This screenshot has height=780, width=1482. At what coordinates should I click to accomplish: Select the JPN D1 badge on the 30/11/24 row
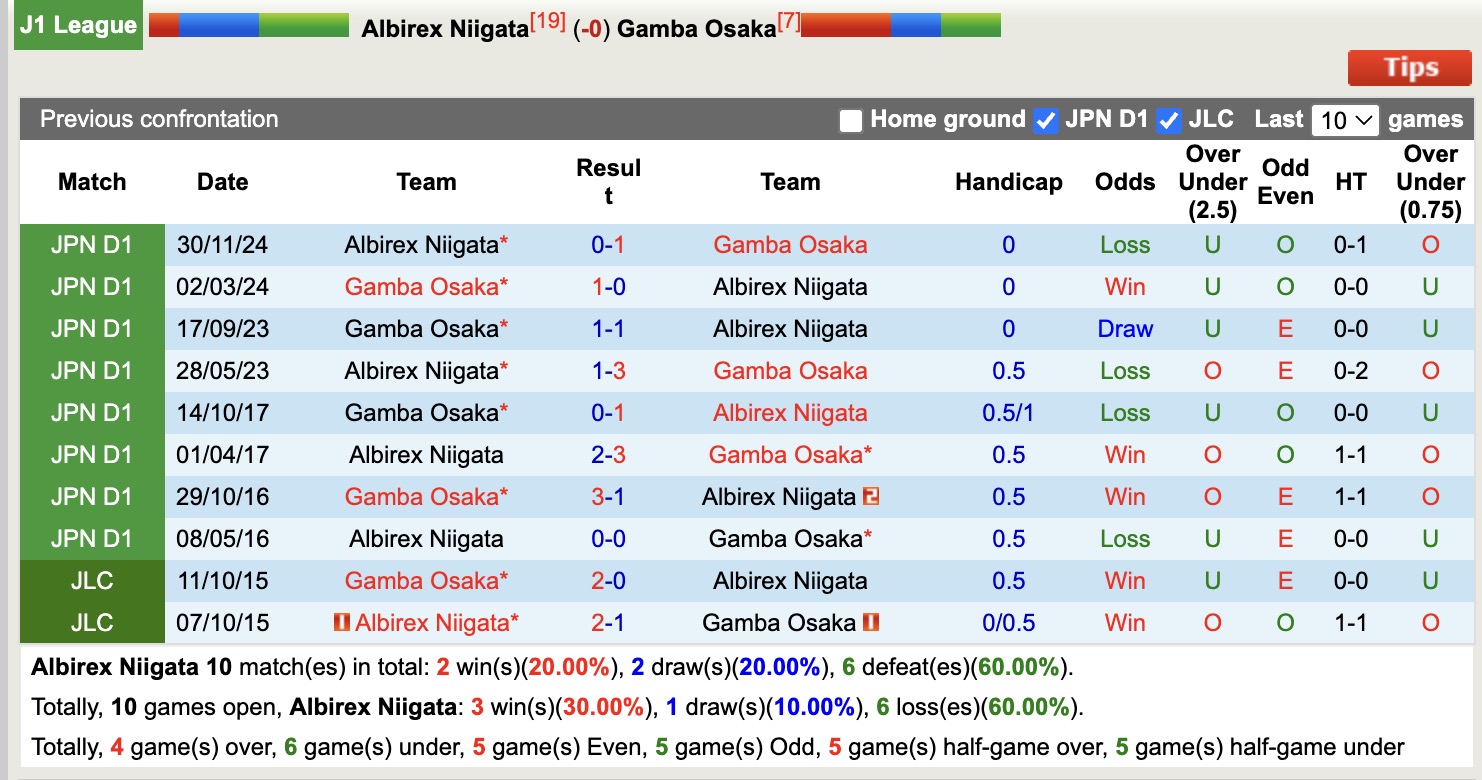pyautogui.click(x=91, y=244)
